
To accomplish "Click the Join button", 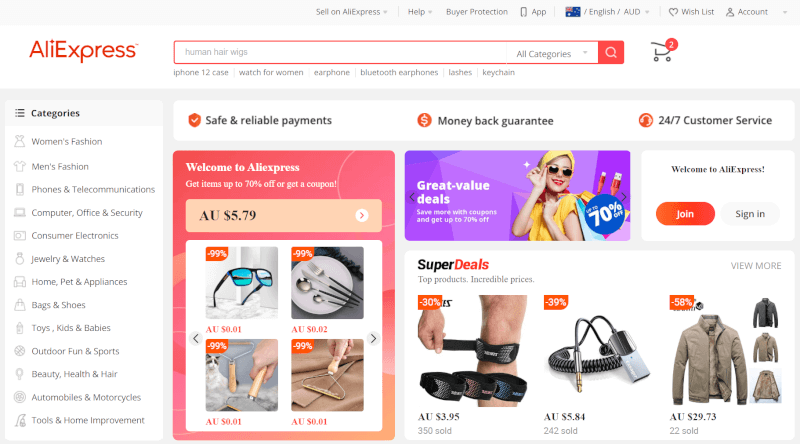I will point(685,214).
